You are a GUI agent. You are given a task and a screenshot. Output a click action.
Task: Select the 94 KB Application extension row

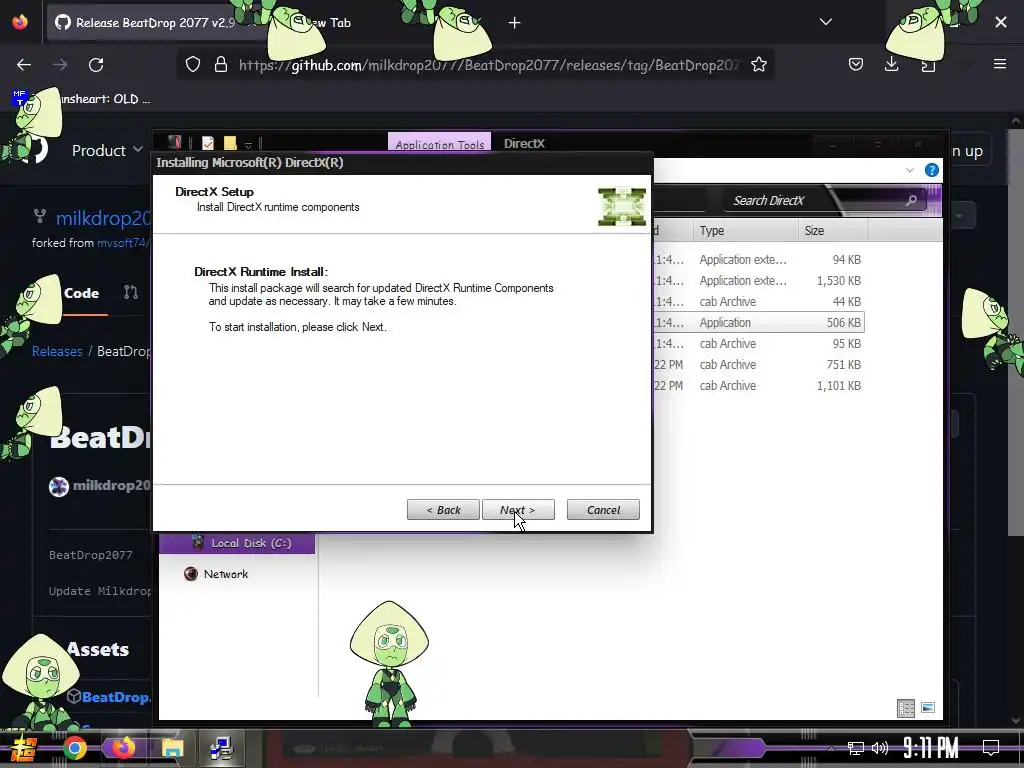click(759, 260)
